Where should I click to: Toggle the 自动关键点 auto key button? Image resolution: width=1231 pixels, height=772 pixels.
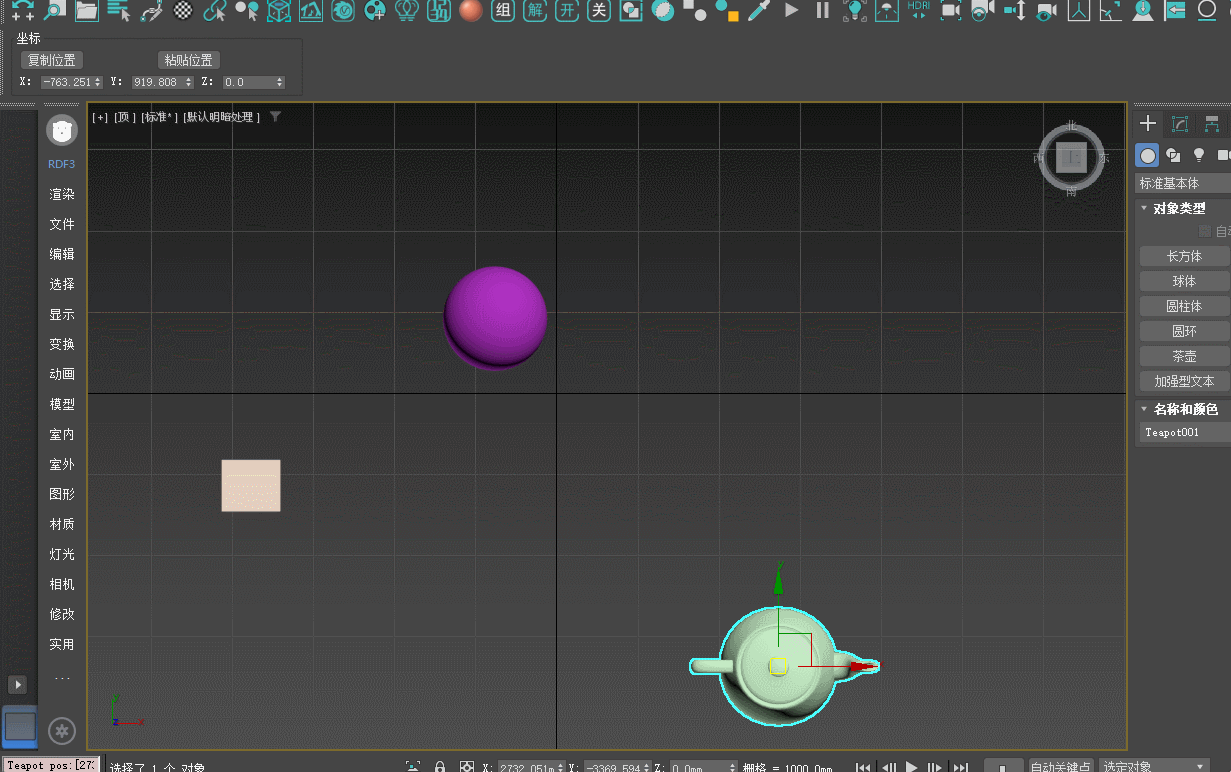(x=1060, y=767)
